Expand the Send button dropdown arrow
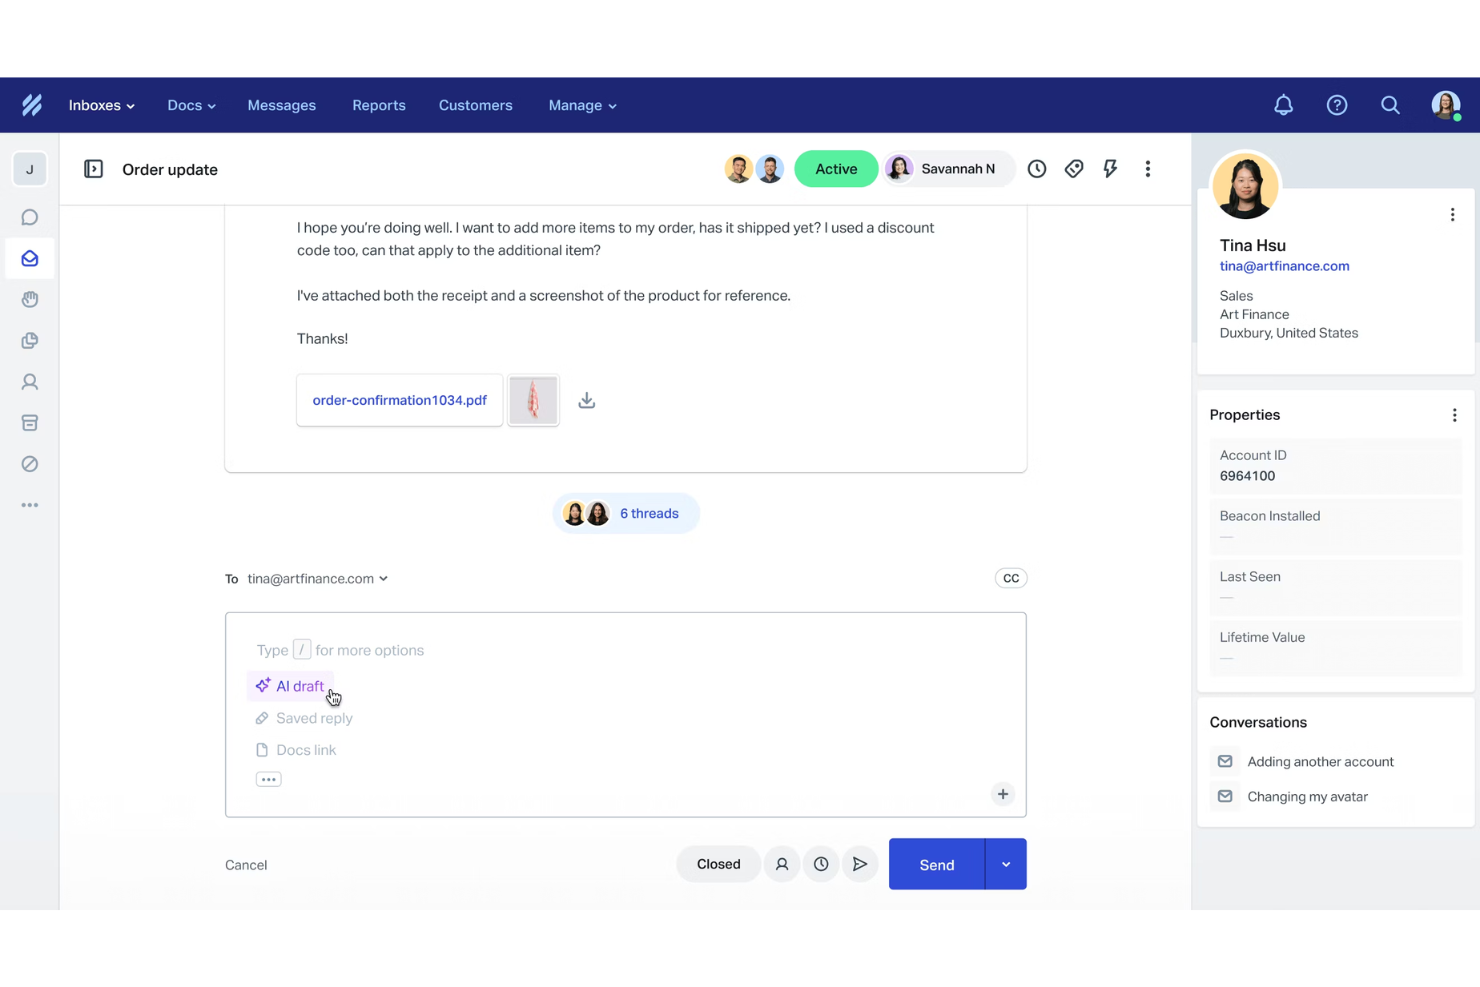This screenshot has width=1480, height=987. [x=1006, y=863]
